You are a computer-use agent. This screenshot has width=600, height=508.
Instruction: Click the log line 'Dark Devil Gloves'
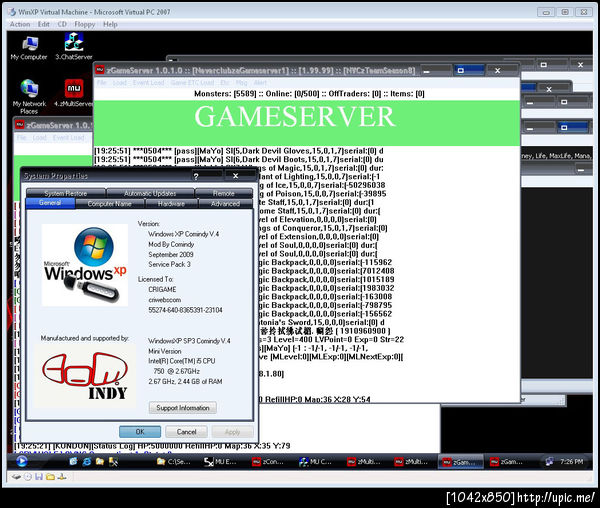click(x=239, y=151)
